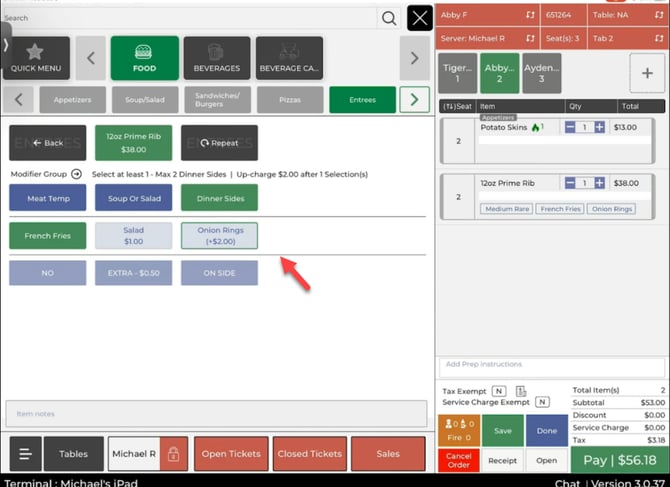Click the lock icon beside Michael R
This screenshot has width=670, height=487.
point(173,454)
